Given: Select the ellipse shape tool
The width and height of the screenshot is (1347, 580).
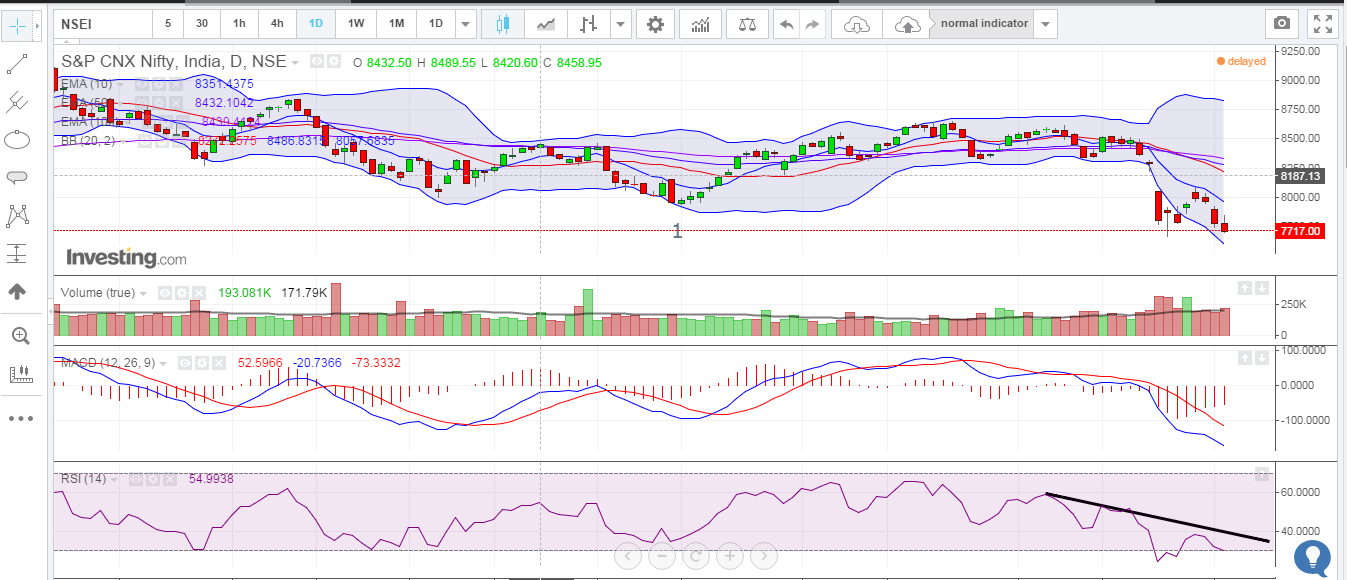Looking at the screenshot, I should click(17, 139).
